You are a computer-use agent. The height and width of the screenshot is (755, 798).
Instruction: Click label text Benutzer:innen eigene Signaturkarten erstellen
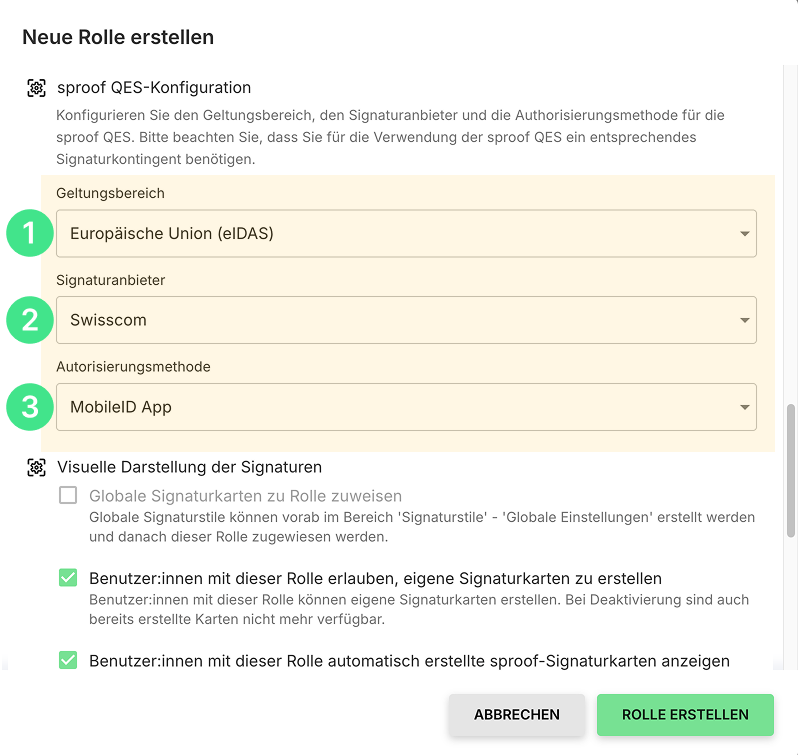point(375,578)
